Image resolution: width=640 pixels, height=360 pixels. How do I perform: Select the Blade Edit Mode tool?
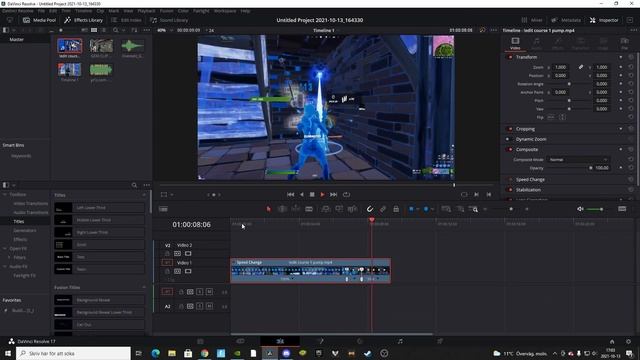coord(309,209)
